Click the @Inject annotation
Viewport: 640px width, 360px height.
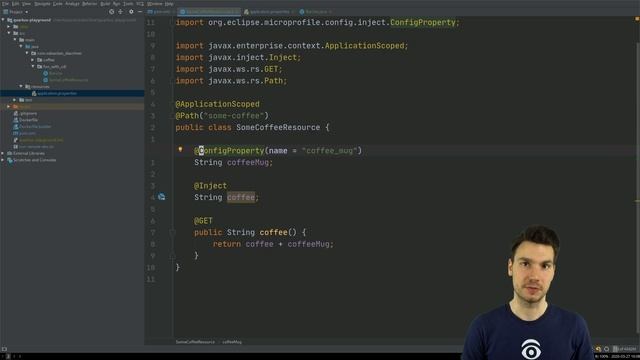coord(210,186)
